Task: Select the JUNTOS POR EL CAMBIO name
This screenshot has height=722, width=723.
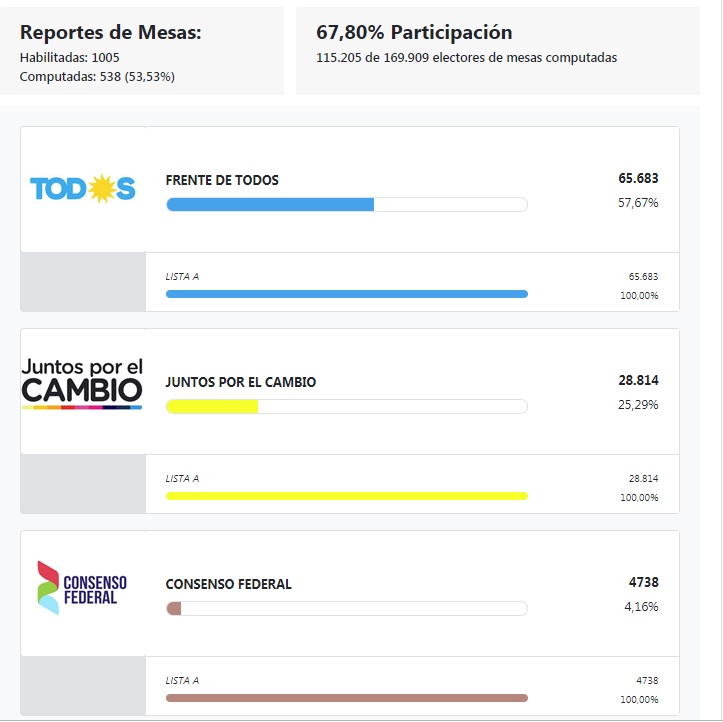Action: tap(240, 382)
